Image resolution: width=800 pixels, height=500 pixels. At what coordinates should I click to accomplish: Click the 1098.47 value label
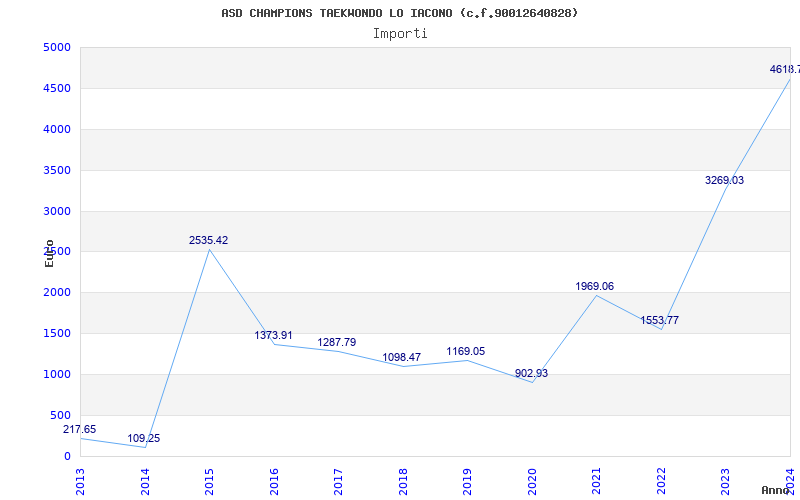(x=402, y=357)
